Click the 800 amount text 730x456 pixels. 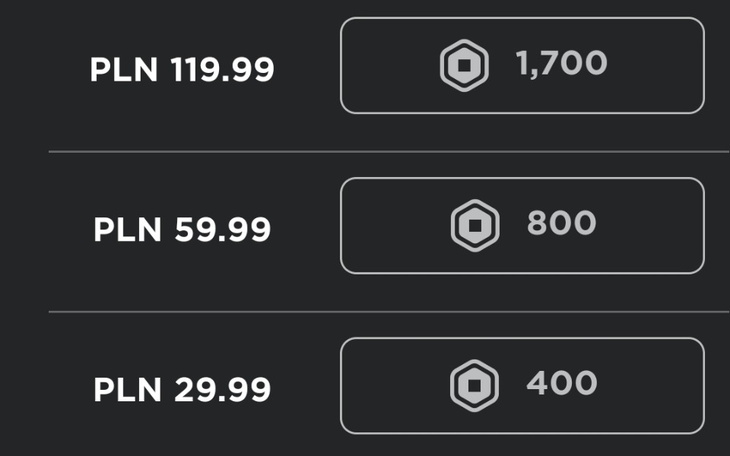pos(561,224)
